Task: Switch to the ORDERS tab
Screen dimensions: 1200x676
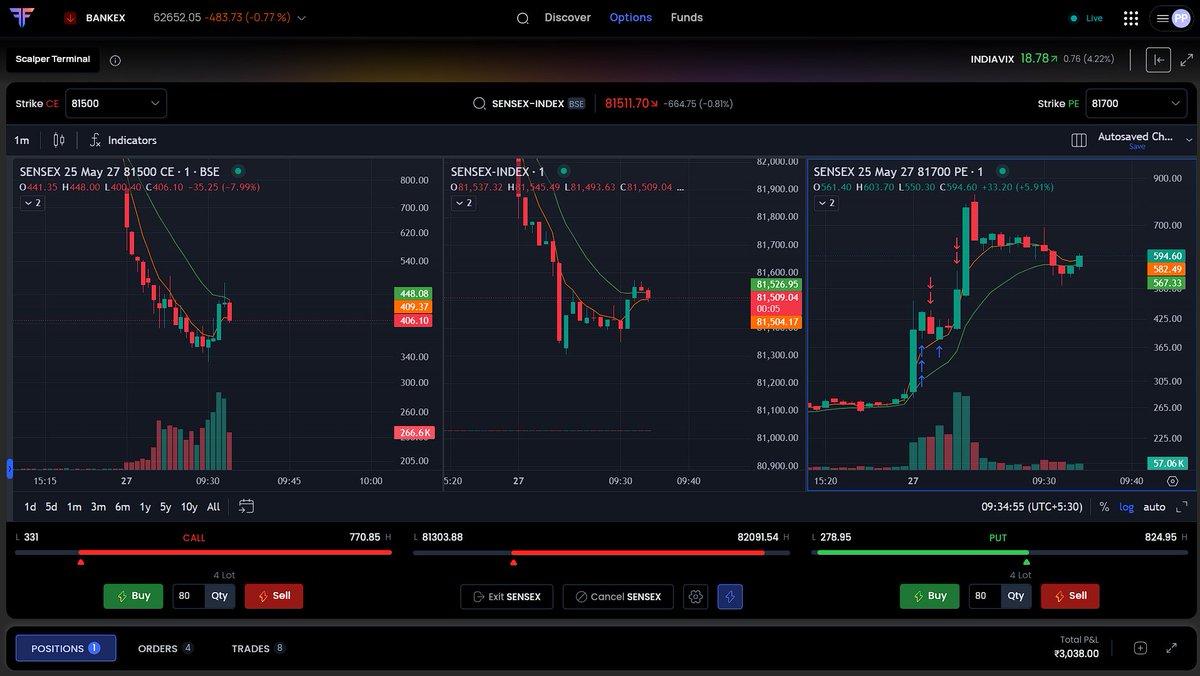Action: point(166,648)
